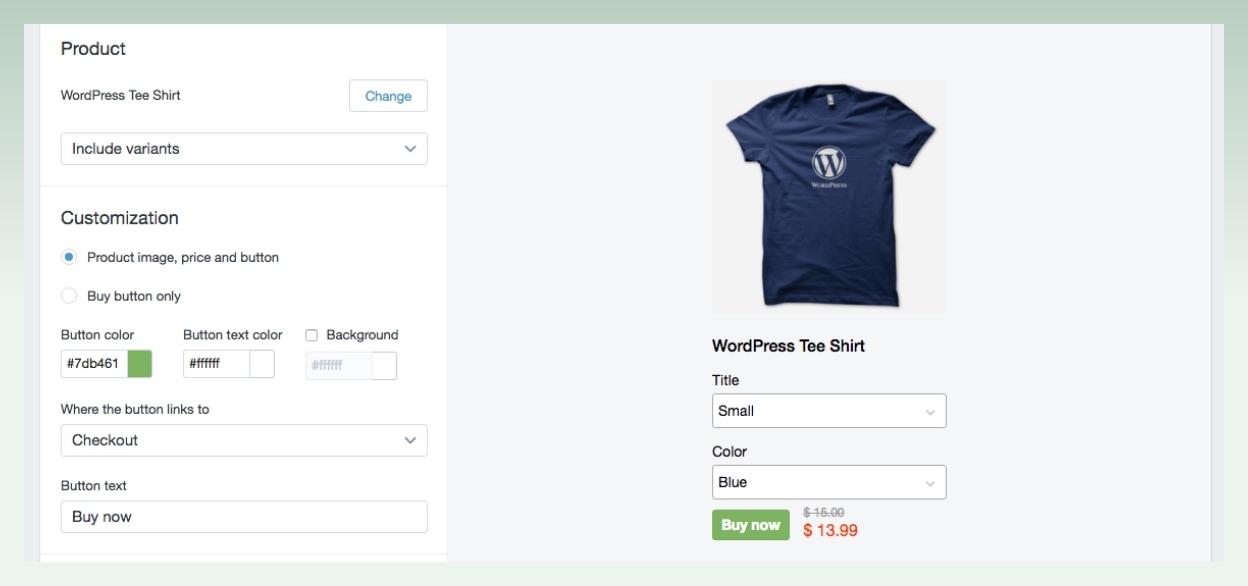Click the Change button to swap products
This screenshot has height=586, width=1248.
click(x=387, y=96)
